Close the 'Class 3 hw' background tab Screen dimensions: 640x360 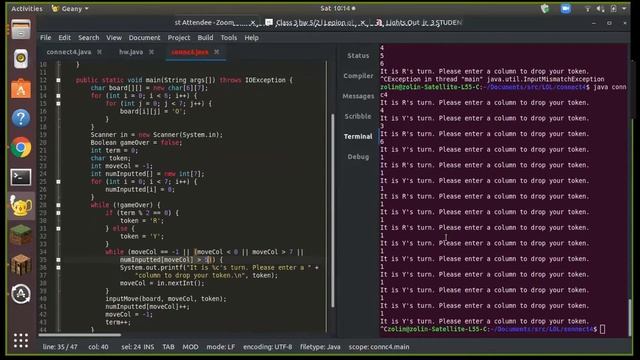tap(363, 23)
